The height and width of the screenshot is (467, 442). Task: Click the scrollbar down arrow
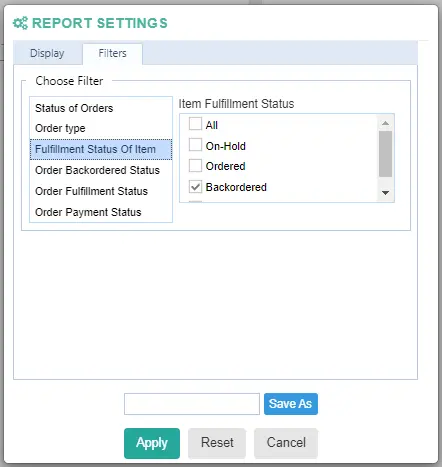(385, 193)
